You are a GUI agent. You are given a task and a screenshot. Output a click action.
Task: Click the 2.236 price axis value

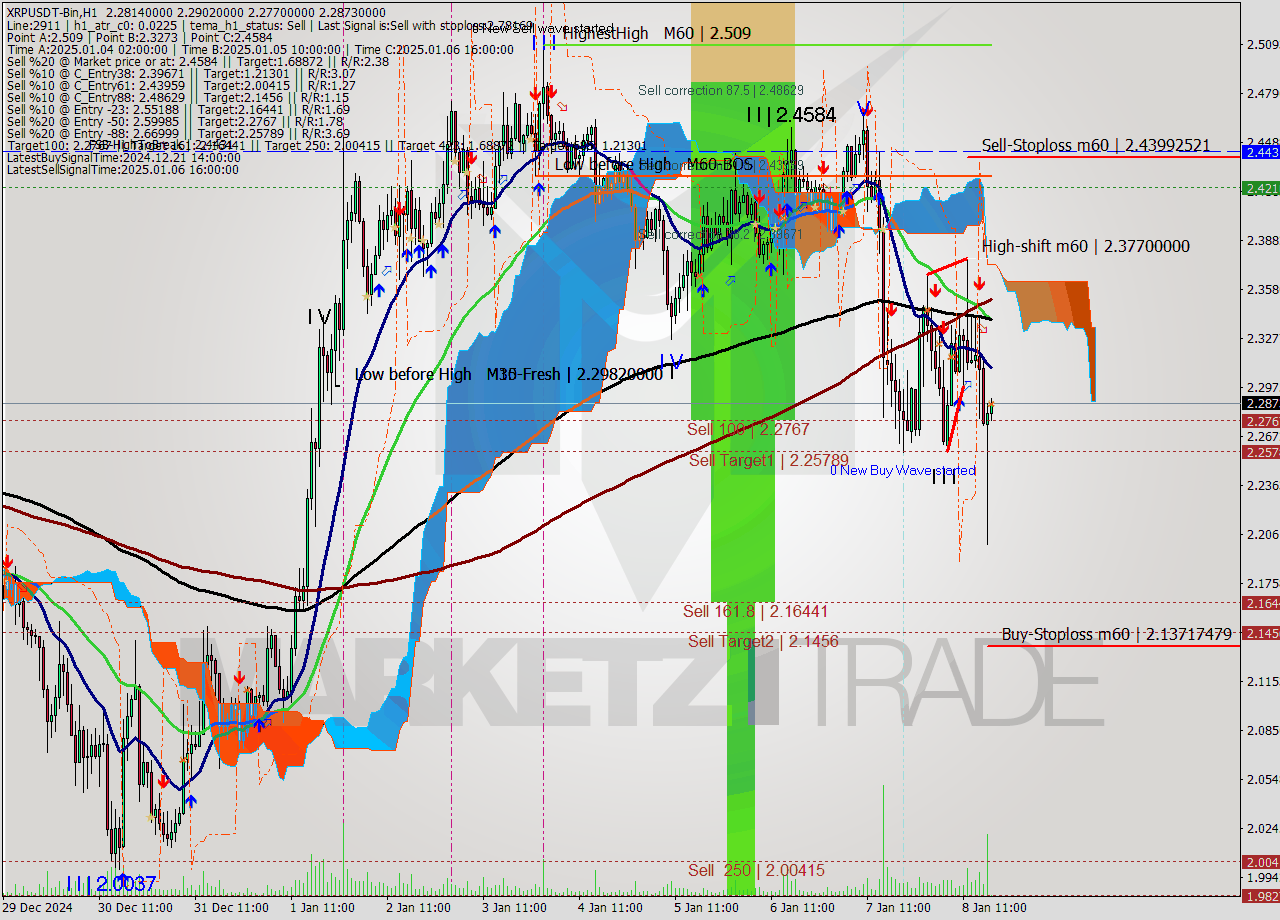[1262, 485]
